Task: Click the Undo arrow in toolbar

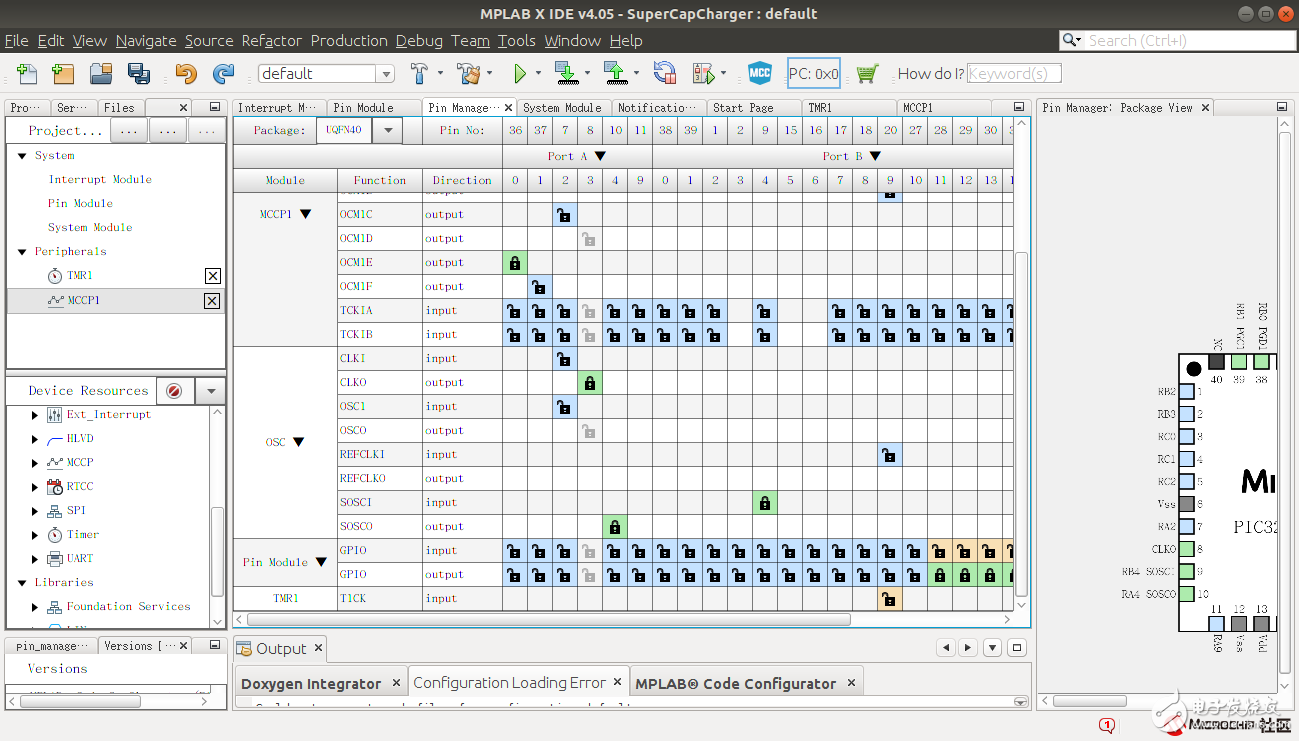Action: coord(186,73)
